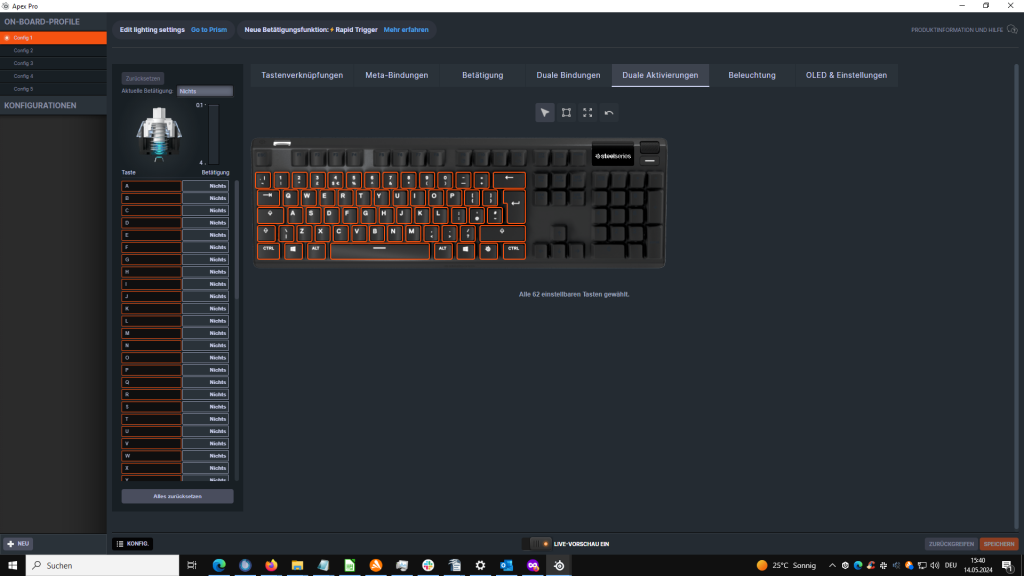Select the right Shift key on keyboard
Screen dimensions: 1024x576
502,232
